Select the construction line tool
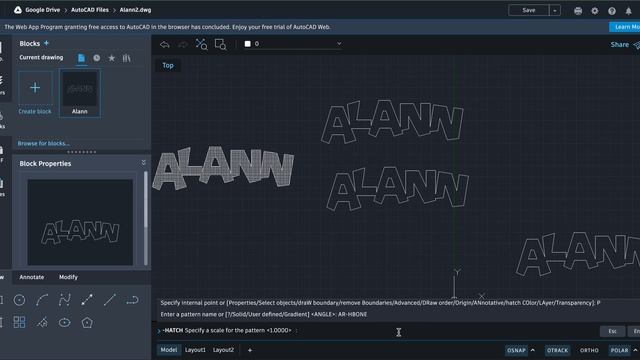640x360 pixels. point(109,300)
